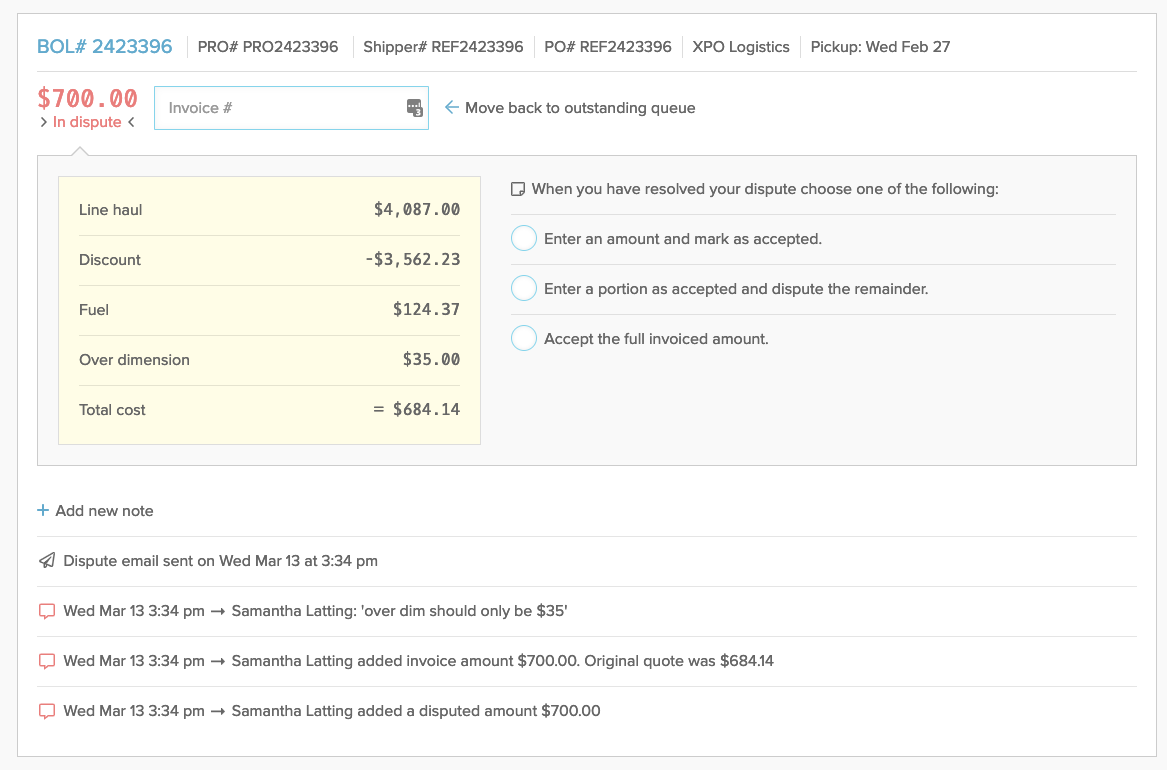
Task: Click the paper-plane dispute email icon
Action: point(47,560)
